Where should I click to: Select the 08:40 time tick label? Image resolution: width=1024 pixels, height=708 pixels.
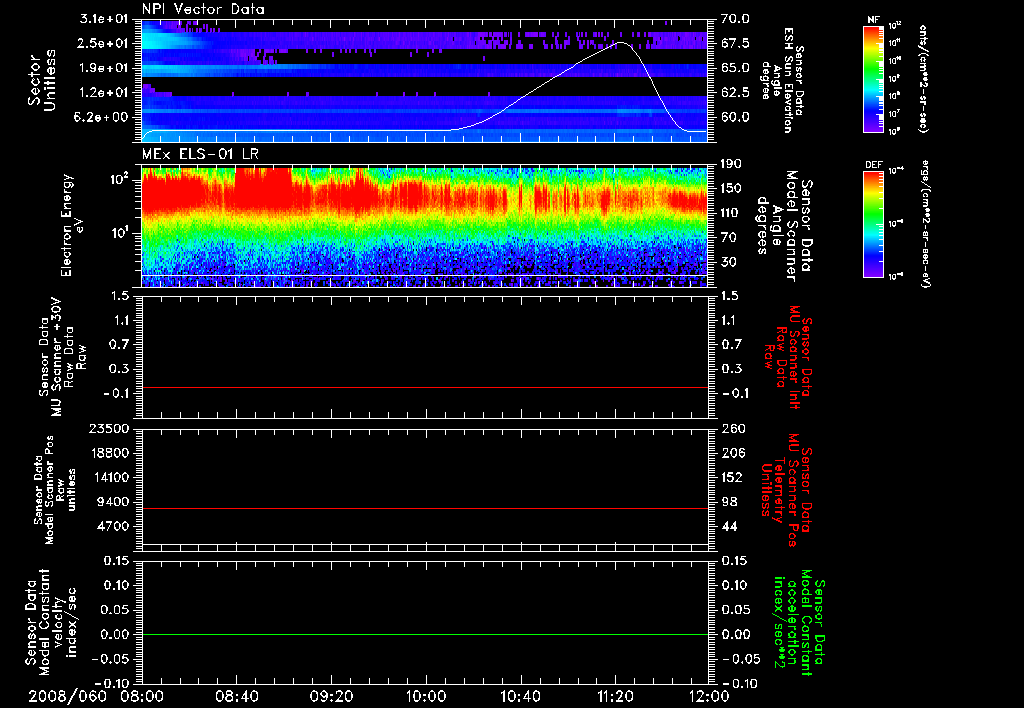coord(236,694)
